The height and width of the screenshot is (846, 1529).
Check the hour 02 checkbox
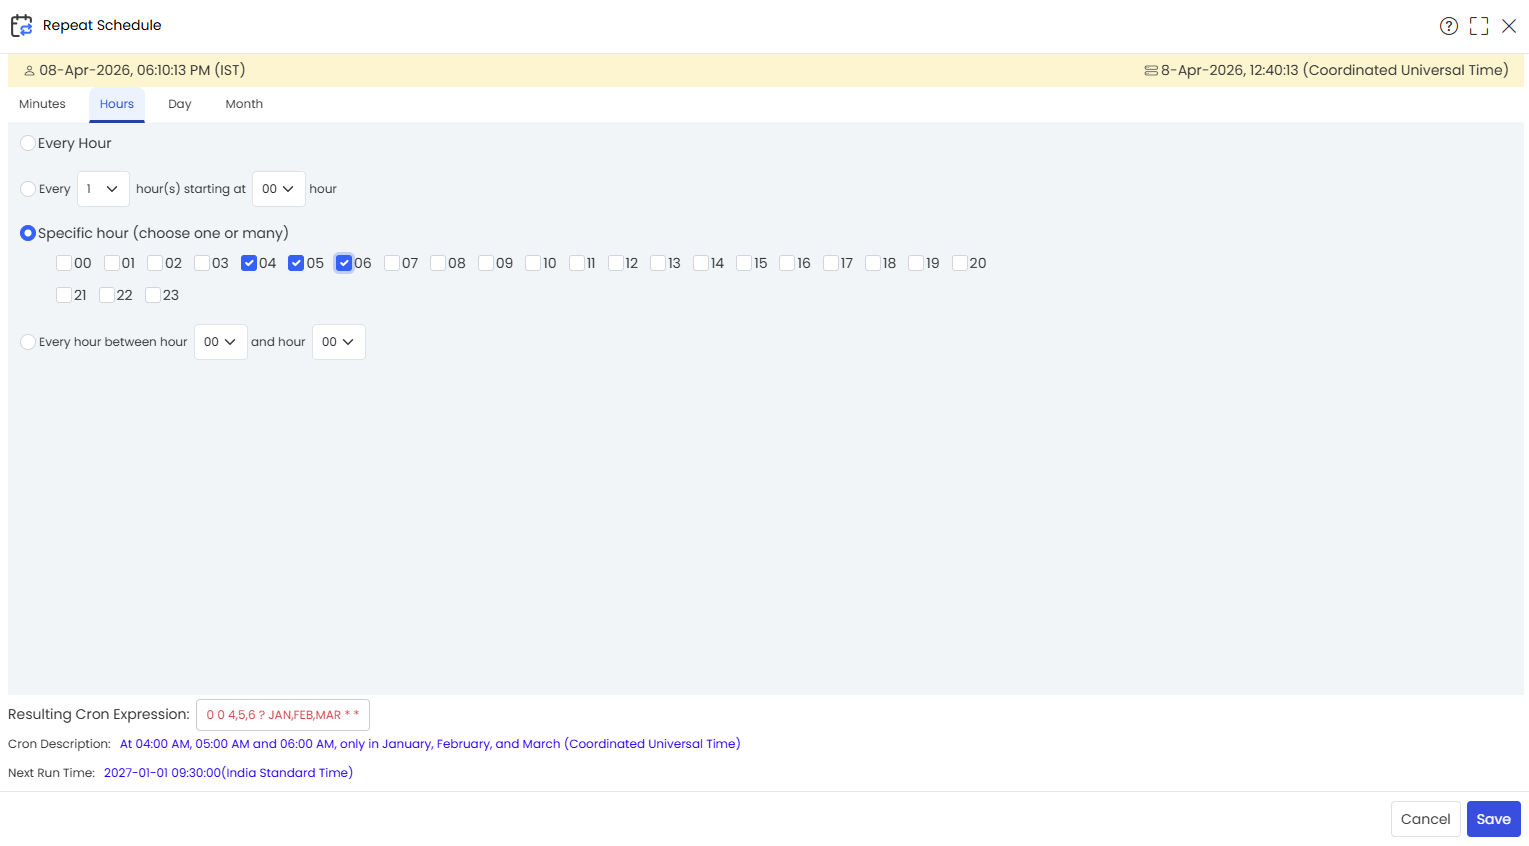click(155, 263)
